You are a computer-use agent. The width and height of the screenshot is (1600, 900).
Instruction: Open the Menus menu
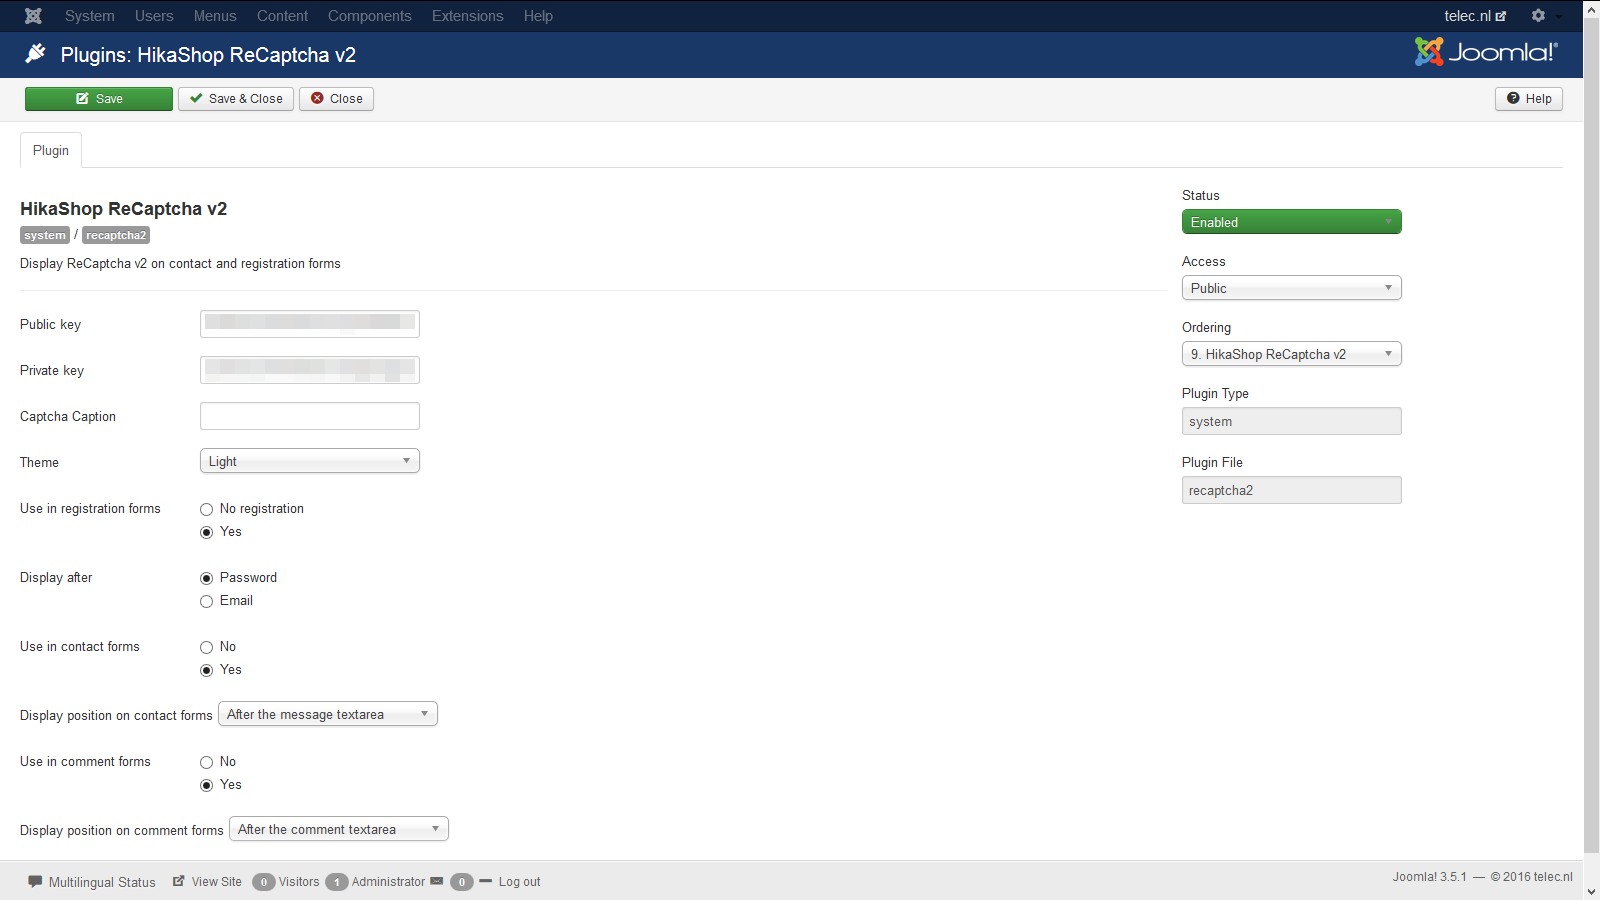(215, 16)
